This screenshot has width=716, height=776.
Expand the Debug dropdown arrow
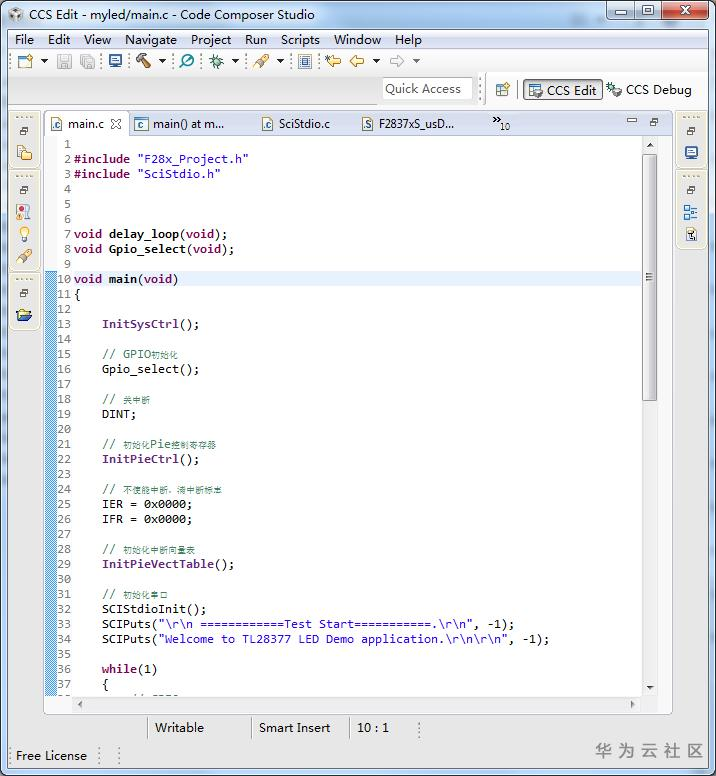tap(235, 61)
